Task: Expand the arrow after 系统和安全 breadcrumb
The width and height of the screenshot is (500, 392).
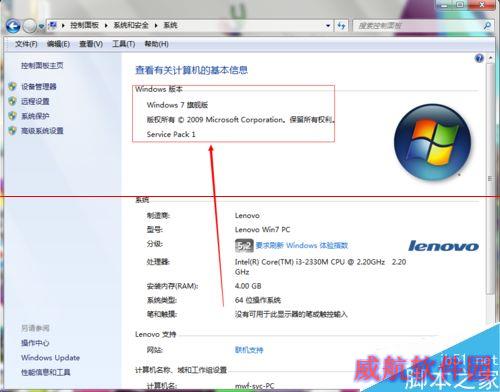Action: click(156, 25)
